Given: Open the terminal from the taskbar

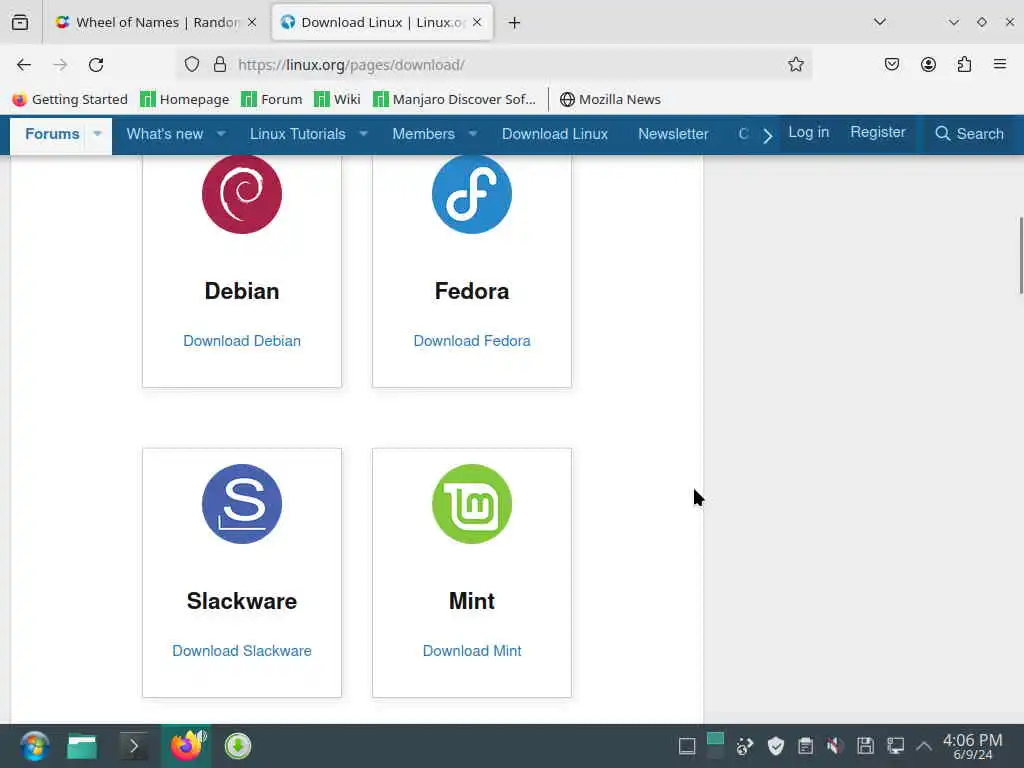Looking at the screenshot, I should (x=134, y=746).
